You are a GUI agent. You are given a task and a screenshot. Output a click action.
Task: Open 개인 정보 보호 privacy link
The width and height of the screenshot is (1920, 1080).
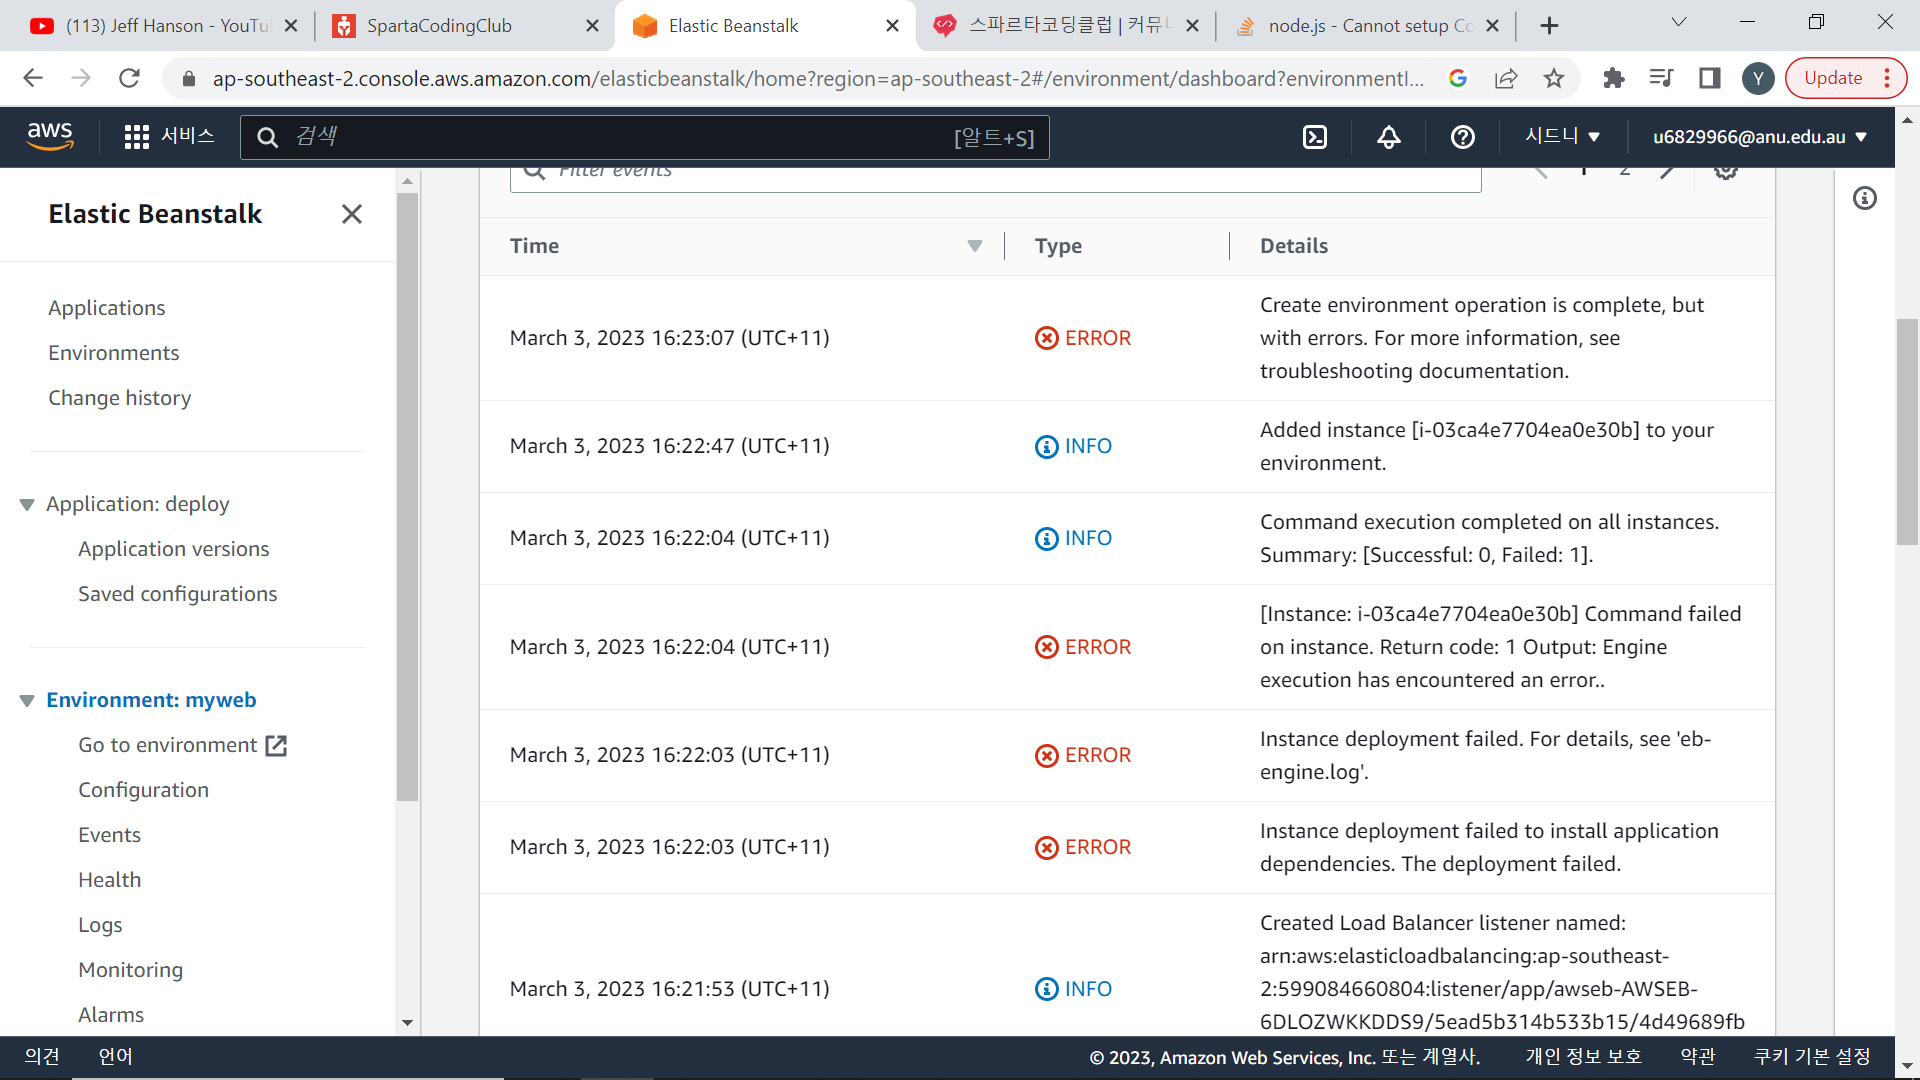coord(1584,1057)
